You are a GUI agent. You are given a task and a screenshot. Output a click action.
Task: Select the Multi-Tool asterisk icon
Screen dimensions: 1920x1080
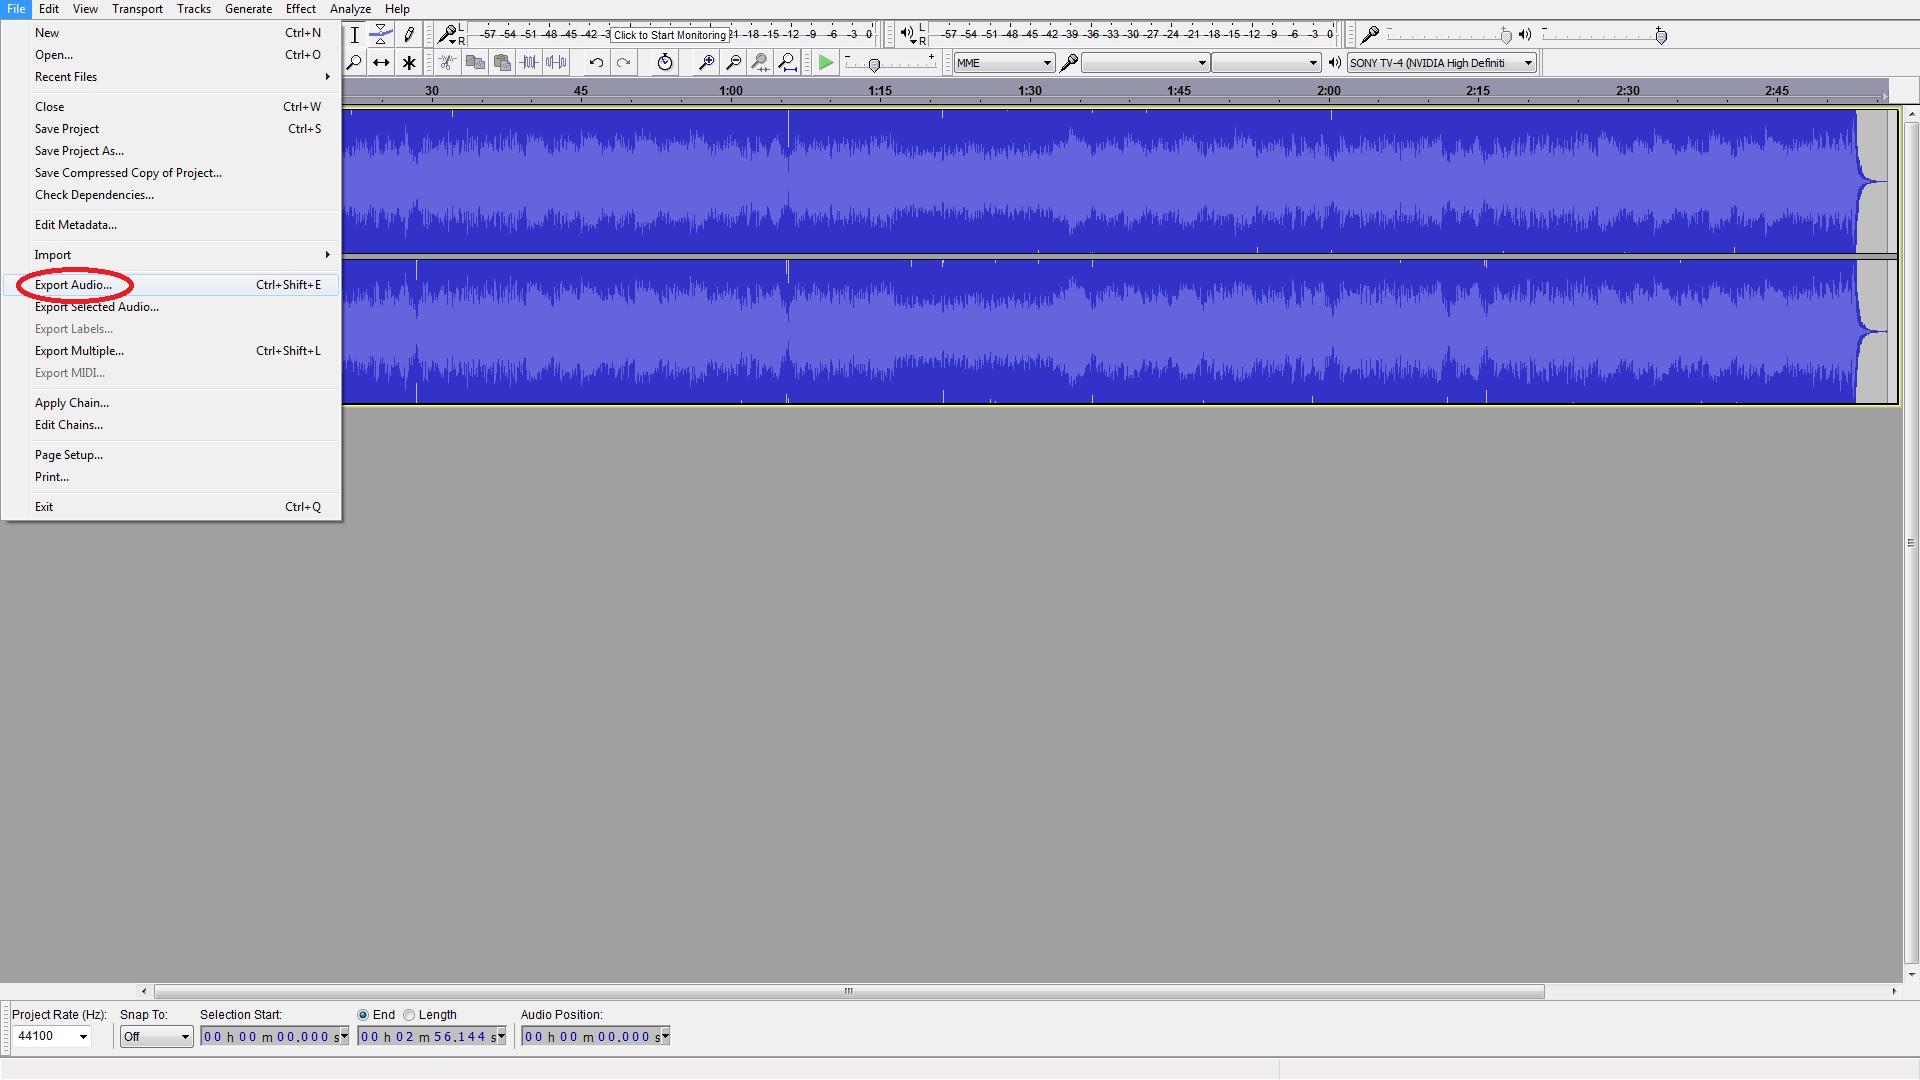[x=409, y=63]
